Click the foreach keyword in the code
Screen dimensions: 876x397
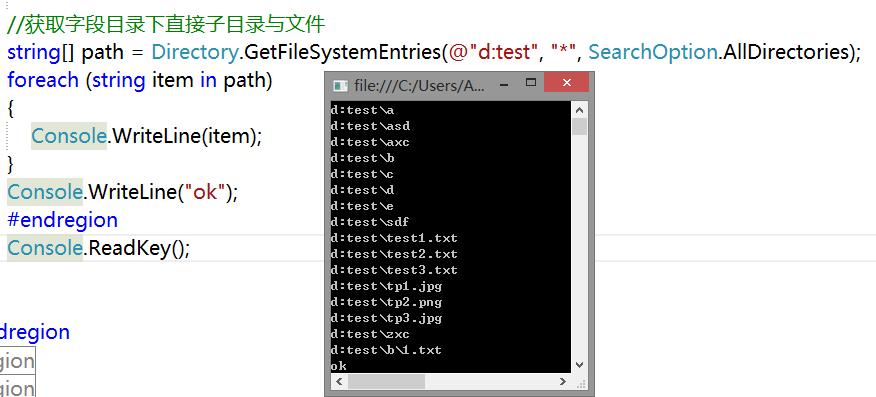pyautogui.click(x=43, y=80)
